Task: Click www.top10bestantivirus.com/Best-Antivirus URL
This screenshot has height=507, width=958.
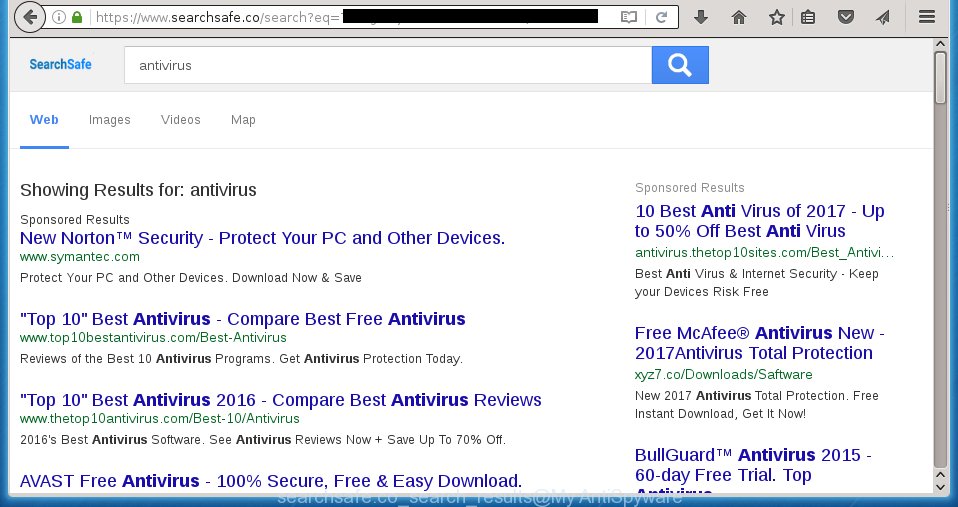Action: click(153, 337)
